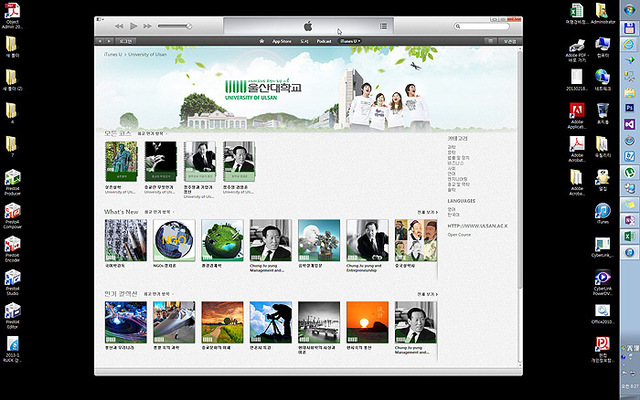Open the photographer silhouette collection thumbnail
The height and width of the screenshot is (400, 640).
271,322
